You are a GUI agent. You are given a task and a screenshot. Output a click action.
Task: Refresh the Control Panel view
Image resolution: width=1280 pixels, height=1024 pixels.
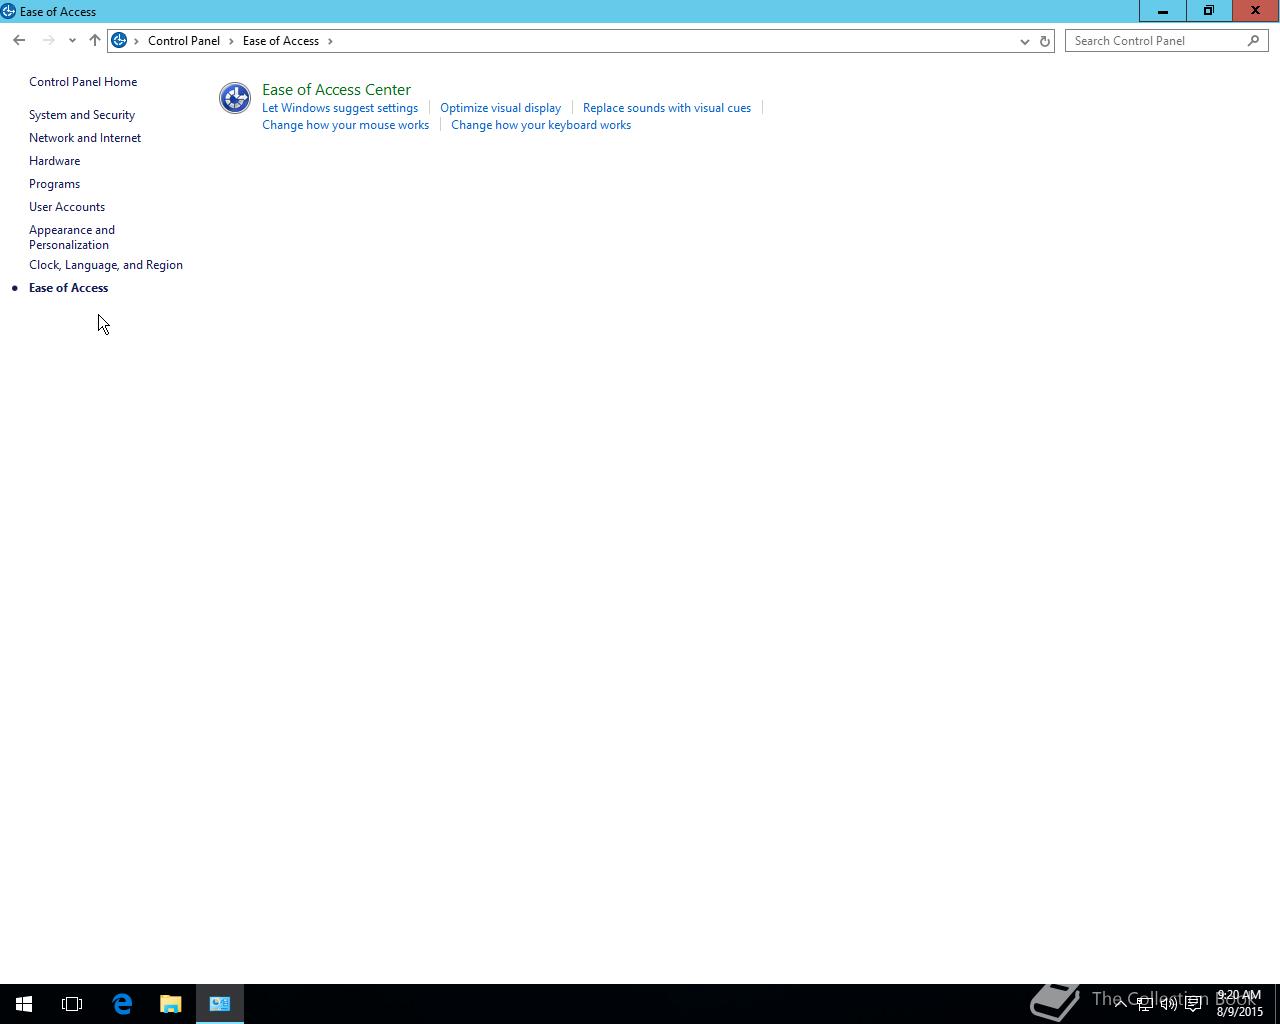click(1045, 41)
